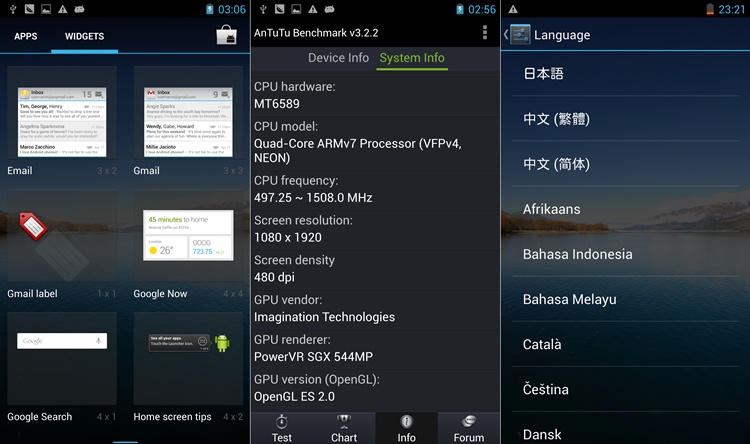Go back via the Language back chevron
The height and width of the screenshot is (444, 750).
pos(506,34)
